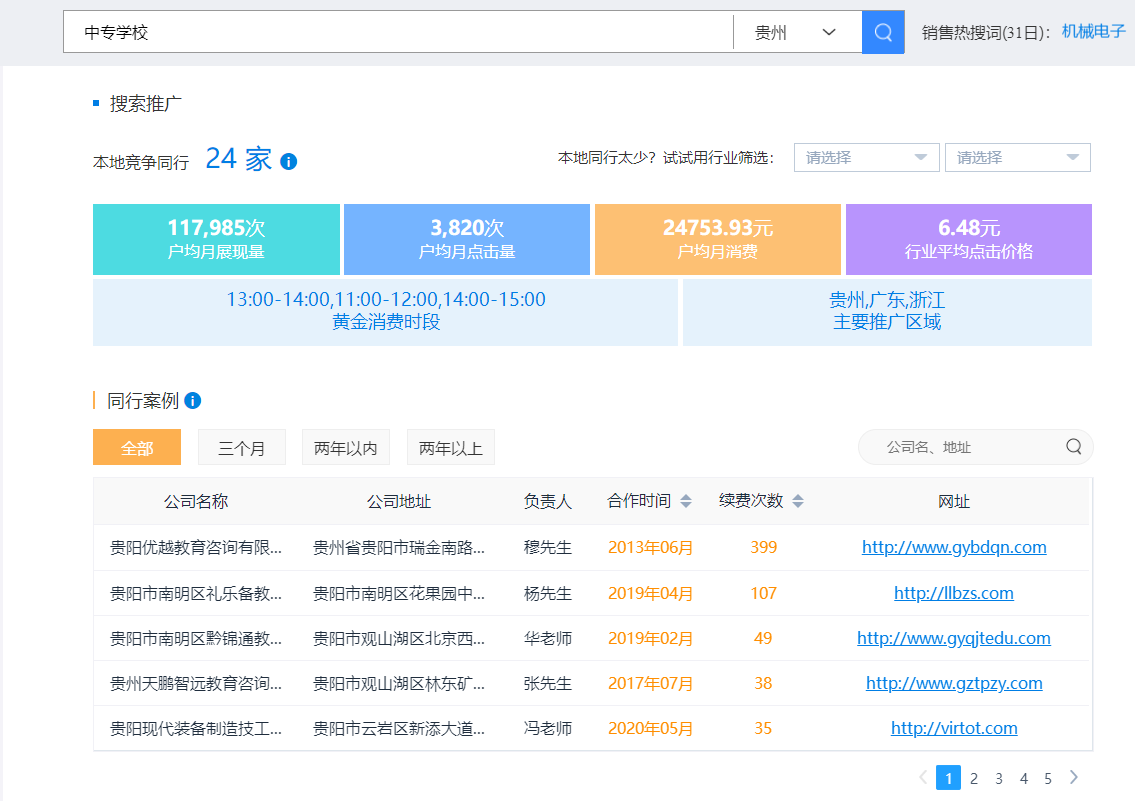Click the 中专学校 search input field

(398, 32)
